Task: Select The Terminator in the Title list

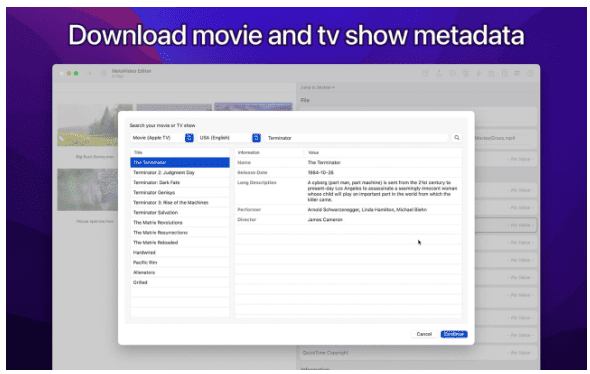Action: (180, 163)
